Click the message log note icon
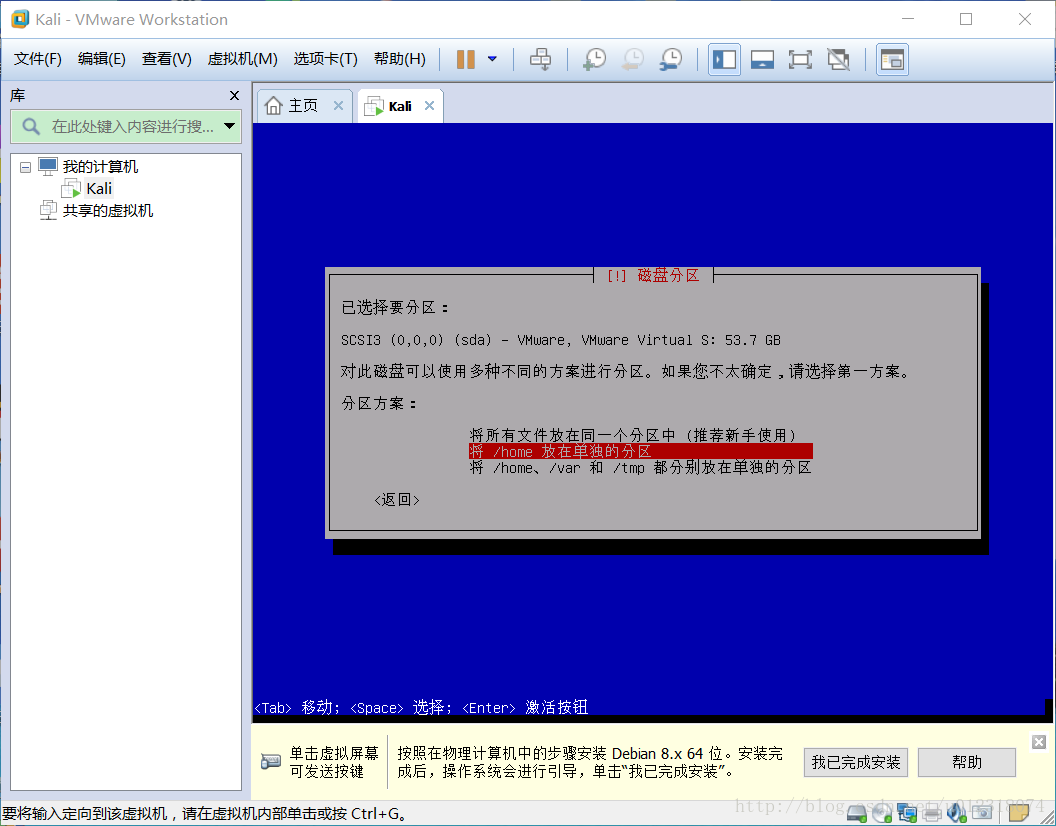Image resolution: width=1056 pixels, height=826 pixels. click(1018, 814)
